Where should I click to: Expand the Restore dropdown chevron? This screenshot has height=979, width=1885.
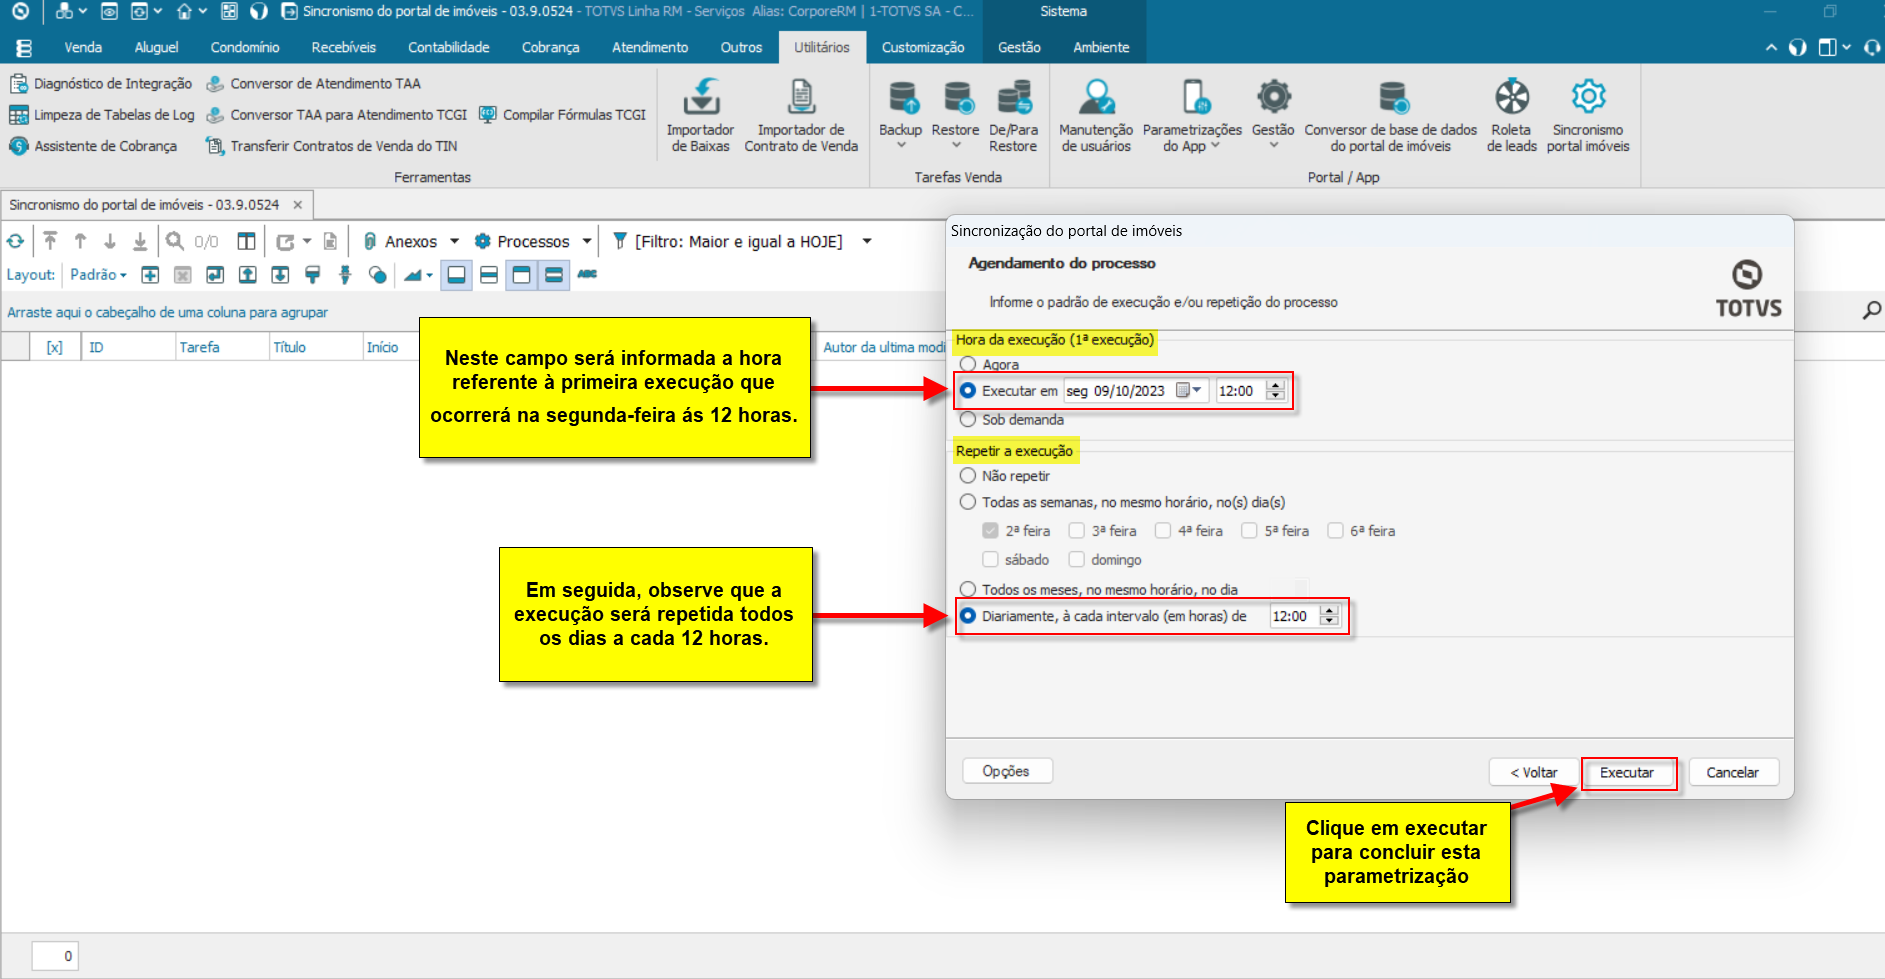(x=956, y=146)
